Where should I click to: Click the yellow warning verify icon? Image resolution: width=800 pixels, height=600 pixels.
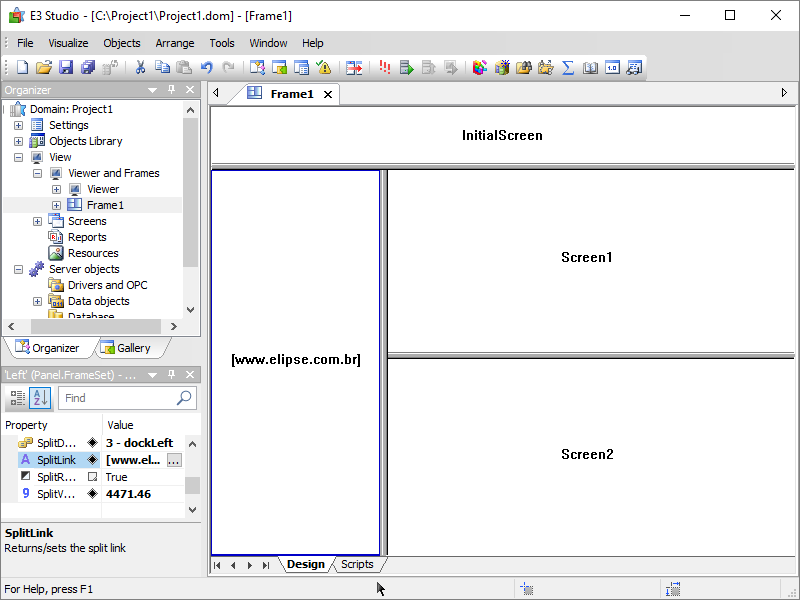point(324,68)
